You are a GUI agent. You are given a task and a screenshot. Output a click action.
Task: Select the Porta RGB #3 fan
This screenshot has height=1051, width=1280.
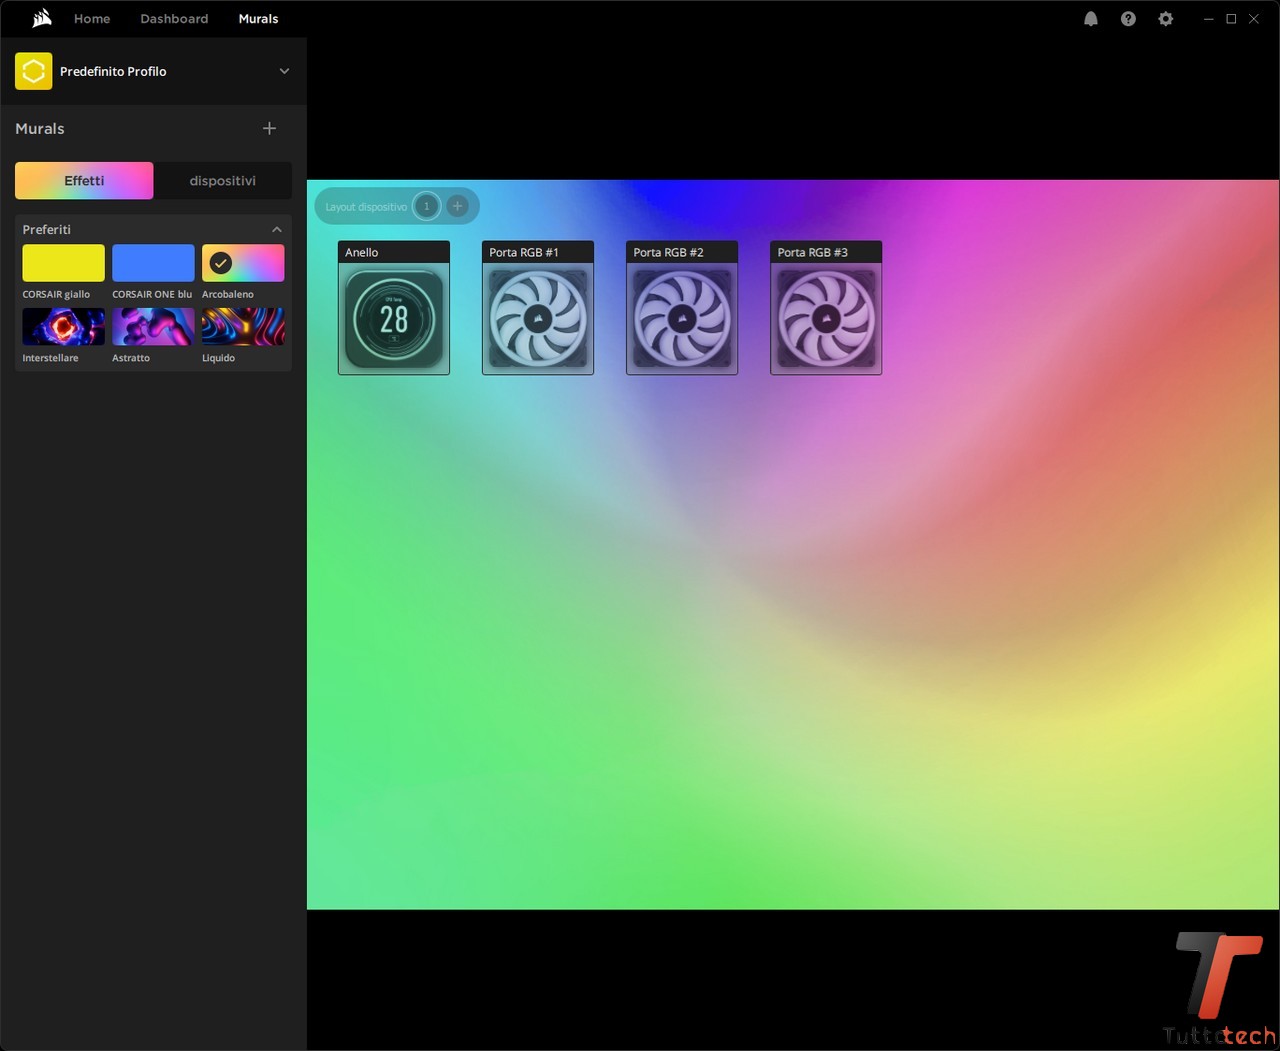pos(826,318)
